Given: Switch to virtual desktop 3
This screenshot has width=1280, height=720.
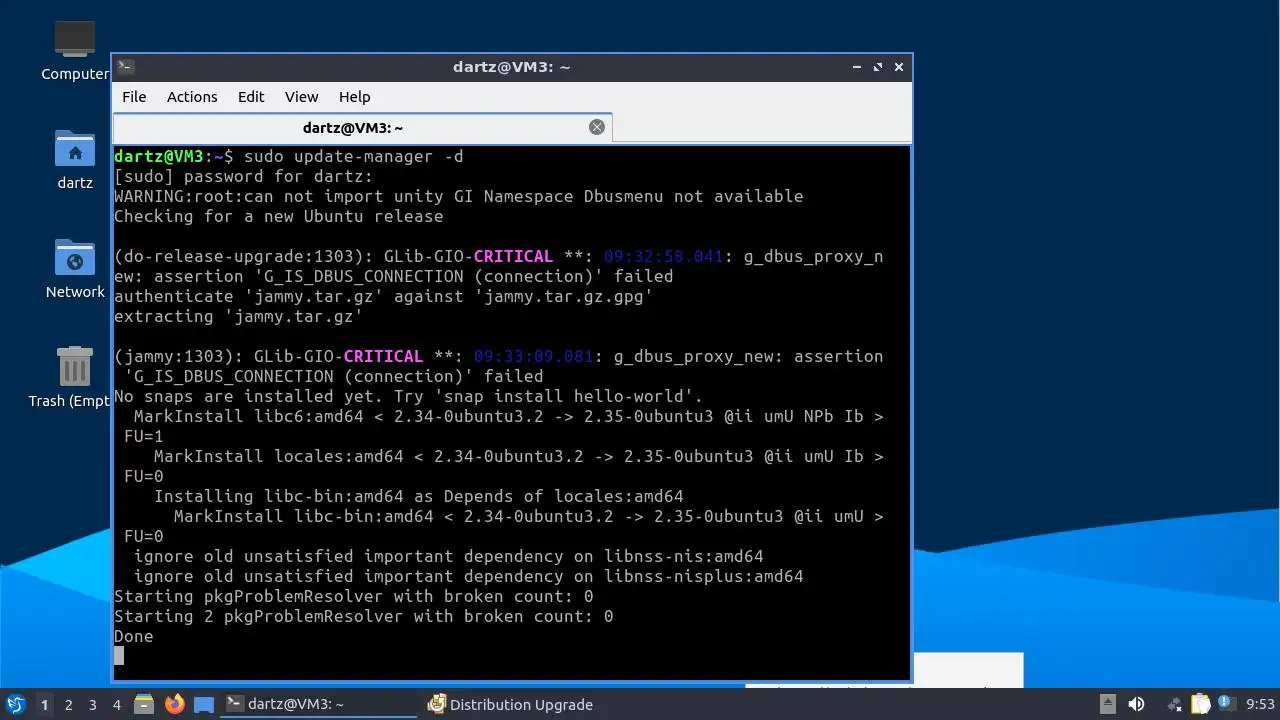Looking at the screenshot, I should click(92, 705).
